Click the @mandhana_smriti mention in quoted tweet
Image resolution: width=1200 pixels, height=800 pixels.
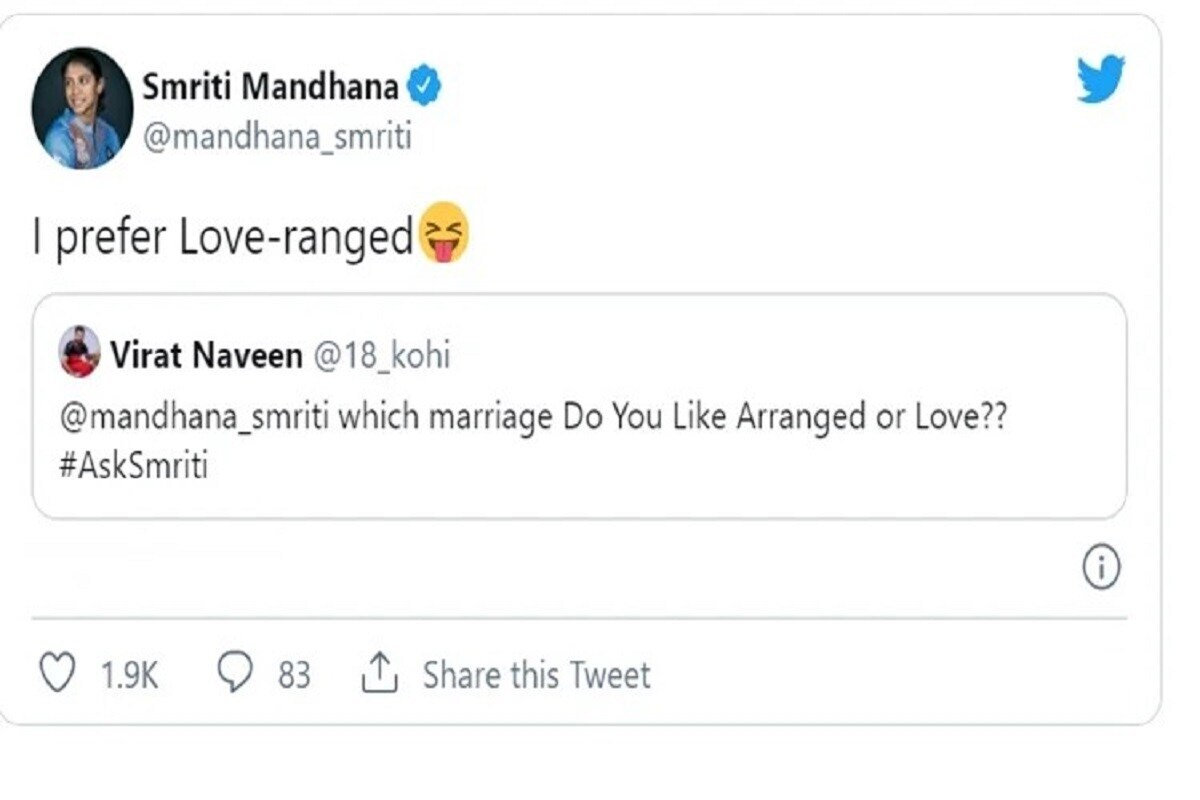[x=194, y=416]
